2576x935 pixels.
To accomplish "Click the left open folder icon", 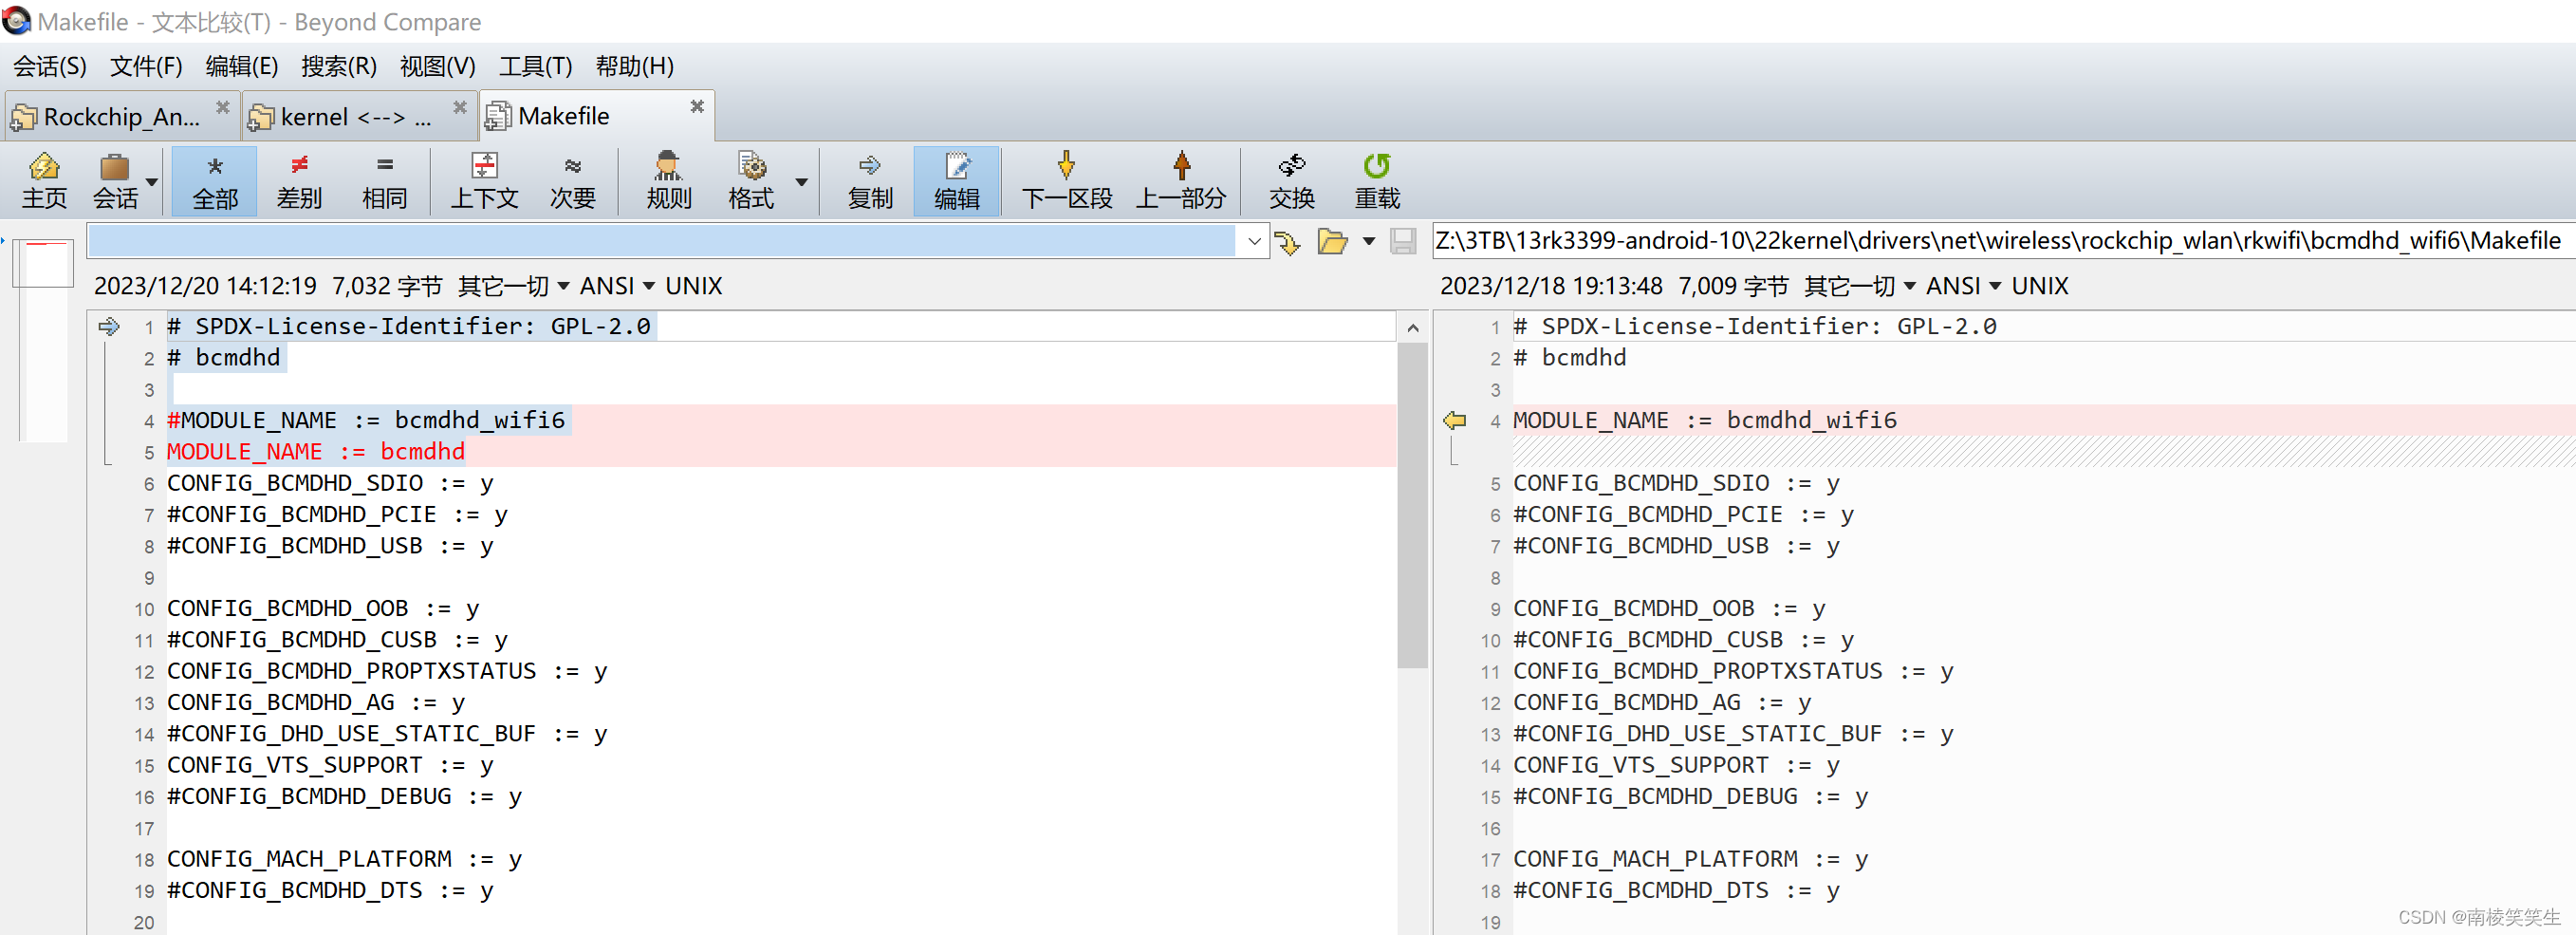I will pyautogui.click(x=1333, y=242).
